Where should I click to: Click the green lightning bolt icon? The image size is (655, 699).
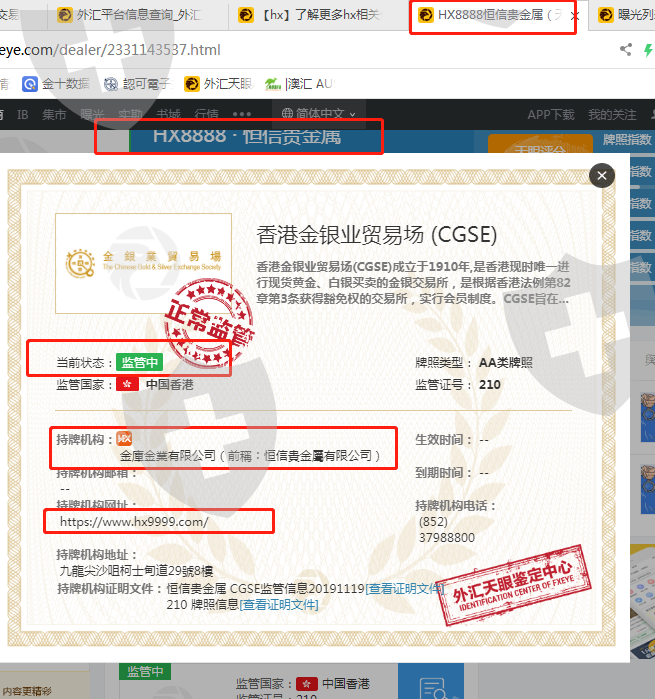(x=648, y=49)
